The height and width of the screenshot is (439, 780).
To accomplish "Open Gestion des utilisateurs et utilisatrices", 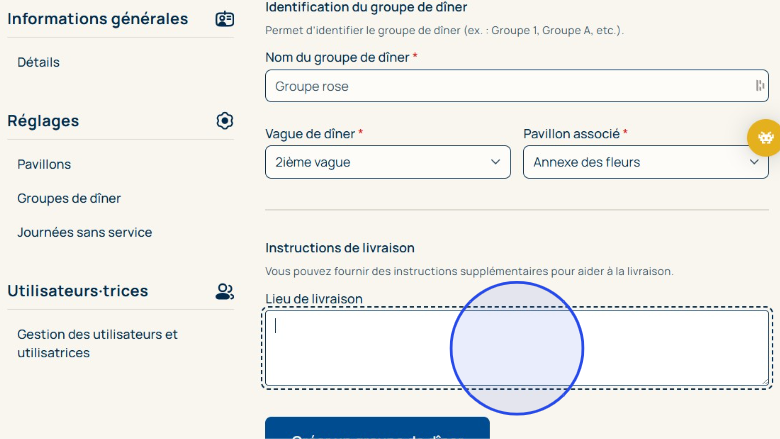I will pyautogui.click(x=97, y=343).
